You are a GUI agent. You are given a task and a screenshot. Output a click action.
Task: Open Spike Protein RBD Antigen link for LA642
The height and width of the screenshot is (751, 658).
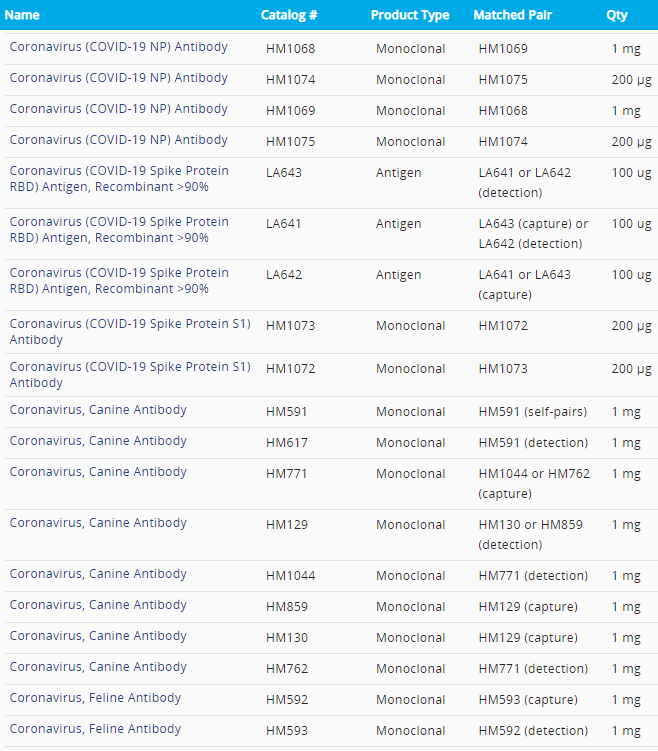pos(119,281)
